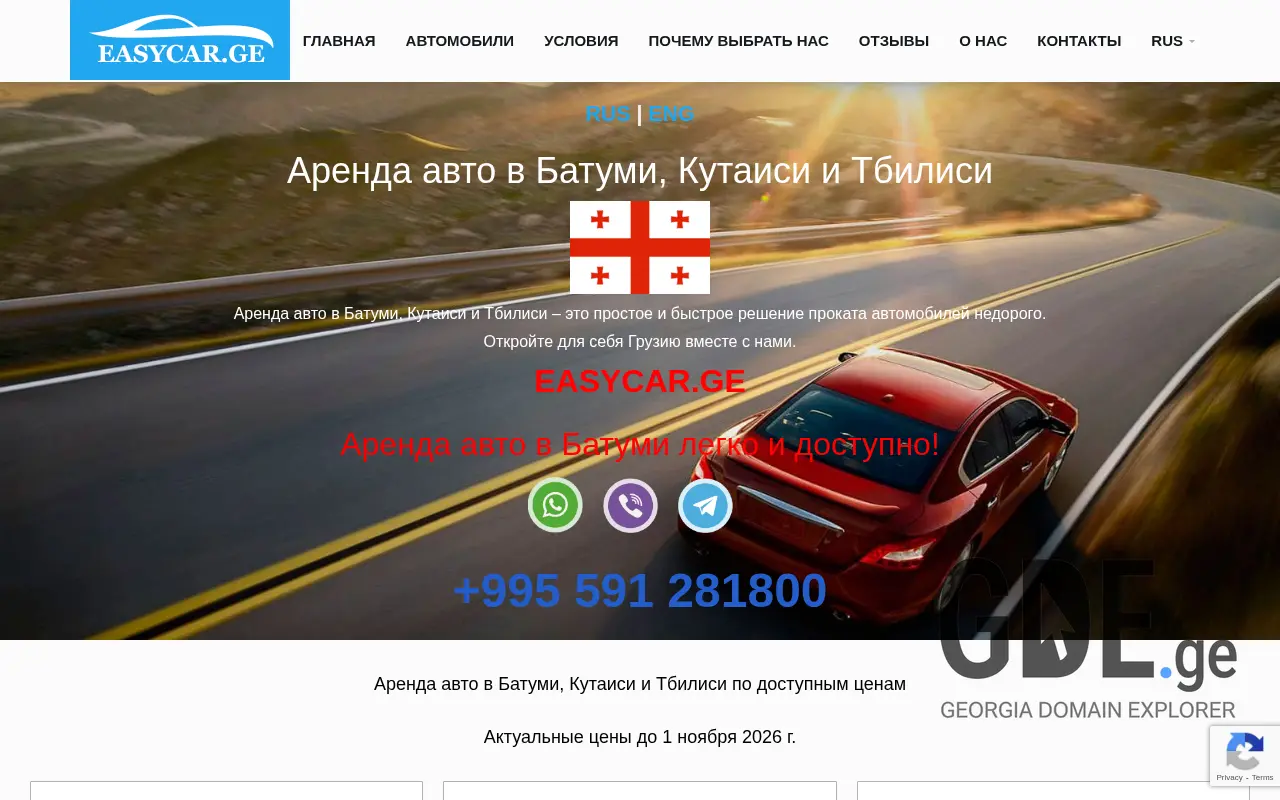The width and height of the screenshot is (1280, 800).
Task: Click ОТЗЫВЫ in the navbar
Action: (x=893, y=40)
